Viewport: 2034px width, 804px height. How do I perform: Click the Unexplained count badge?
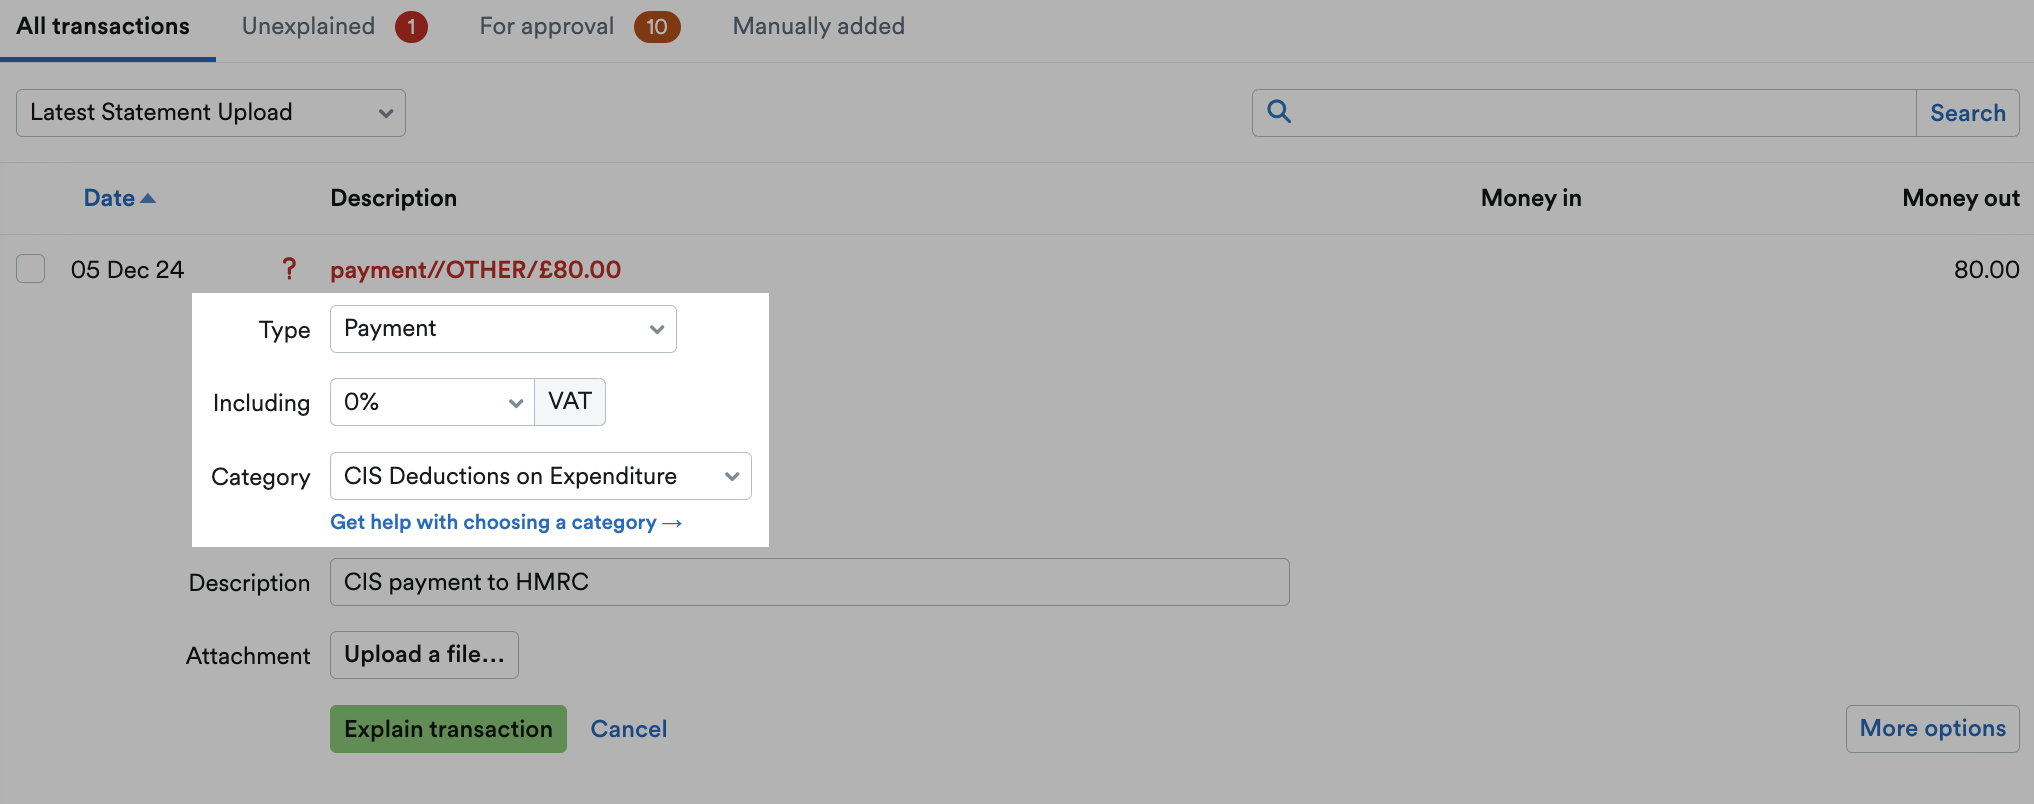[411, 27]
